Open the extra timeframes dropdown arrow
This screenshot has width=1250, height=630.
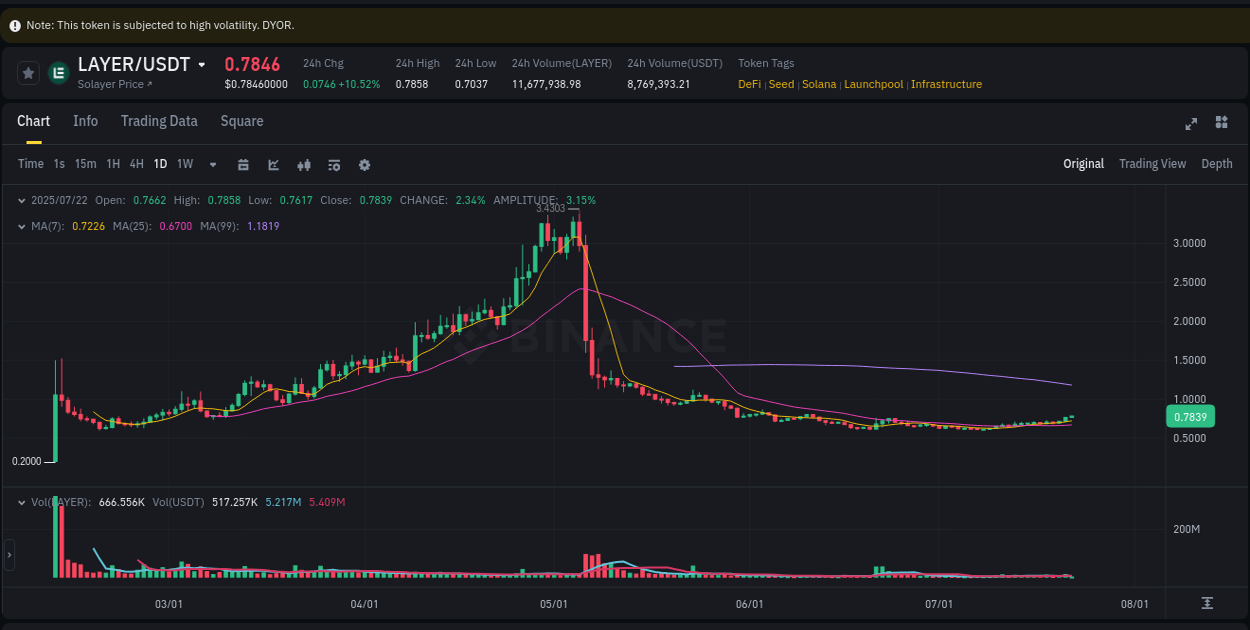click(211, 164)
